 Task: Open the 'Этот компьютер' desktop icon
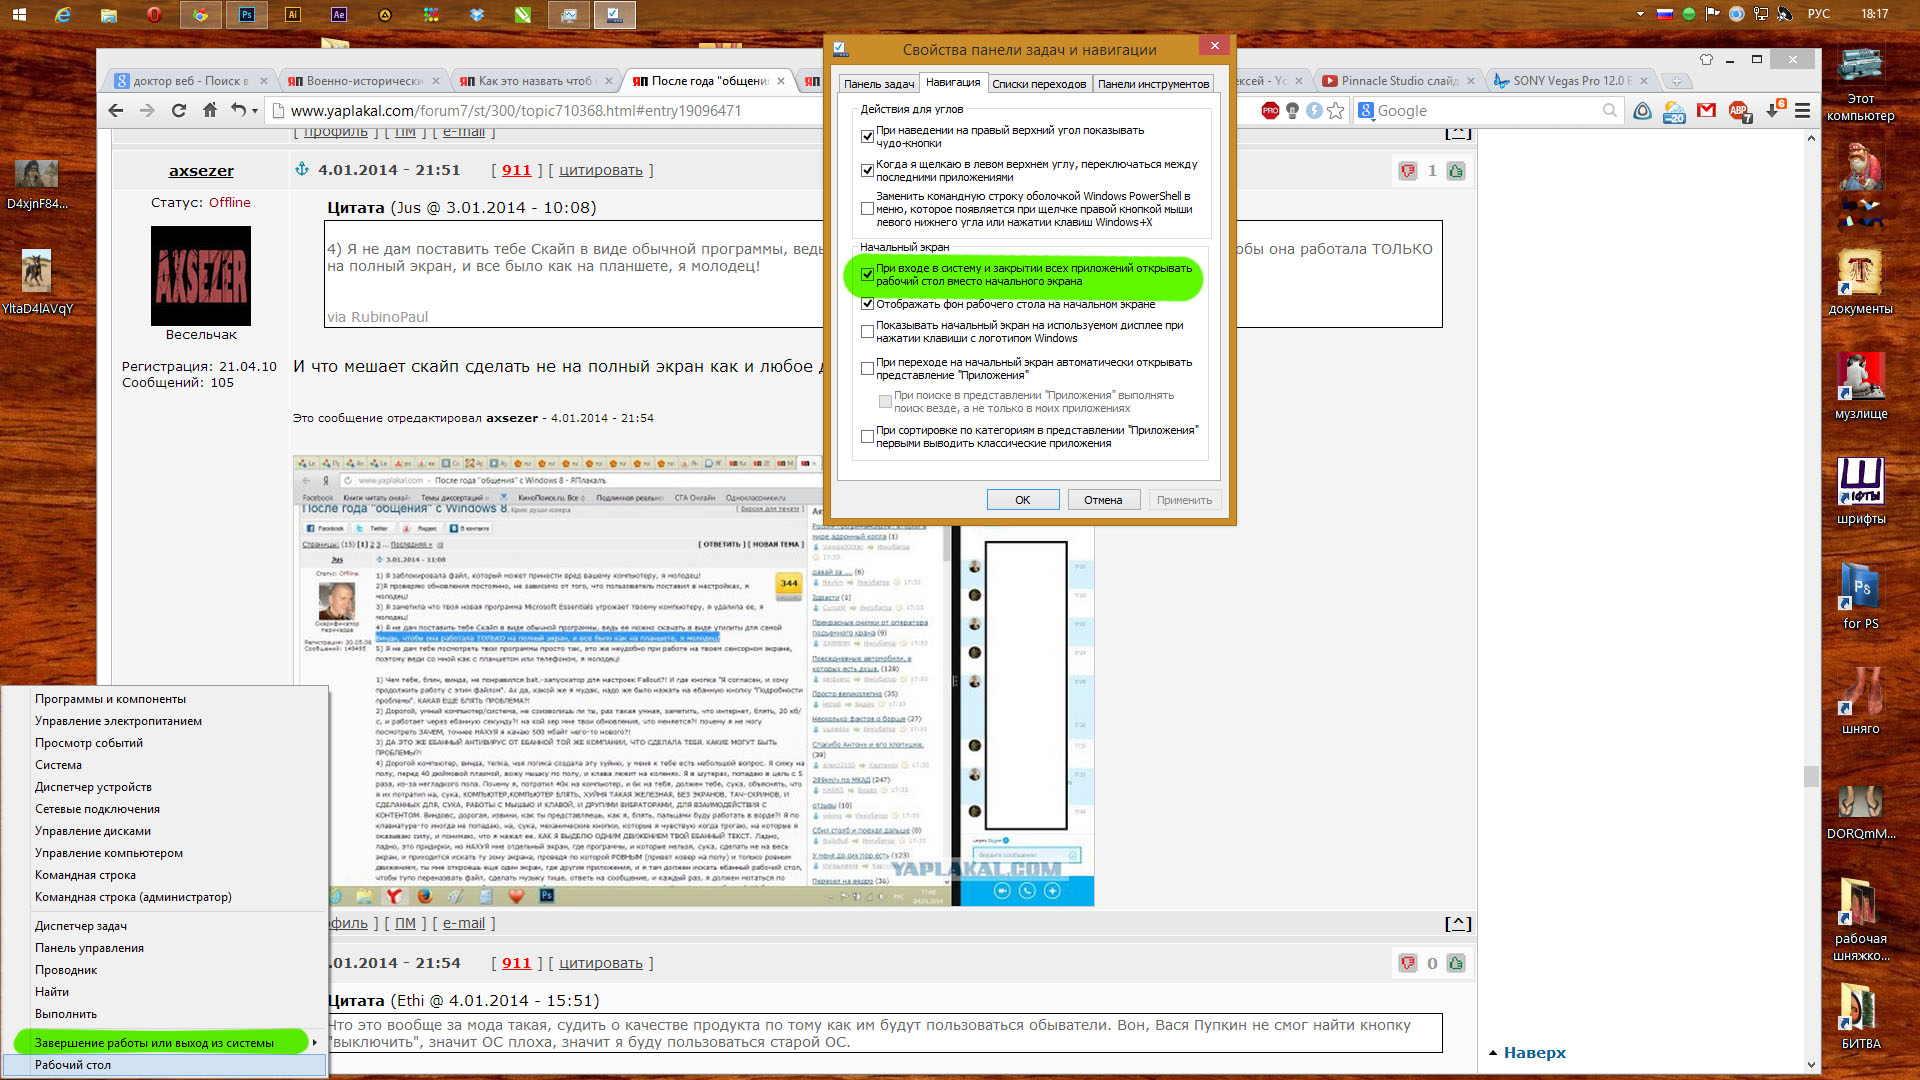pyautogui.click(x=1860, y=85)
